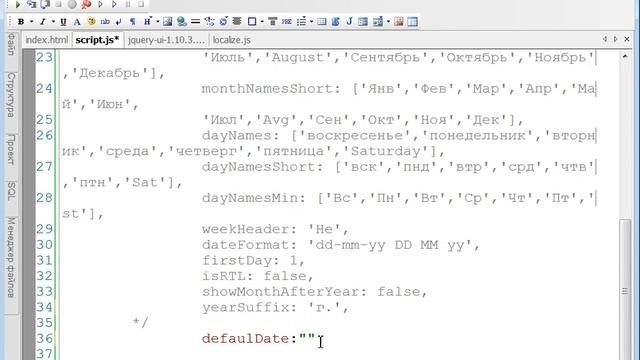The width and height of the screenshot is (640, 360).
Task: Insert image with the picture icon
Action: (x=167, y=22)
